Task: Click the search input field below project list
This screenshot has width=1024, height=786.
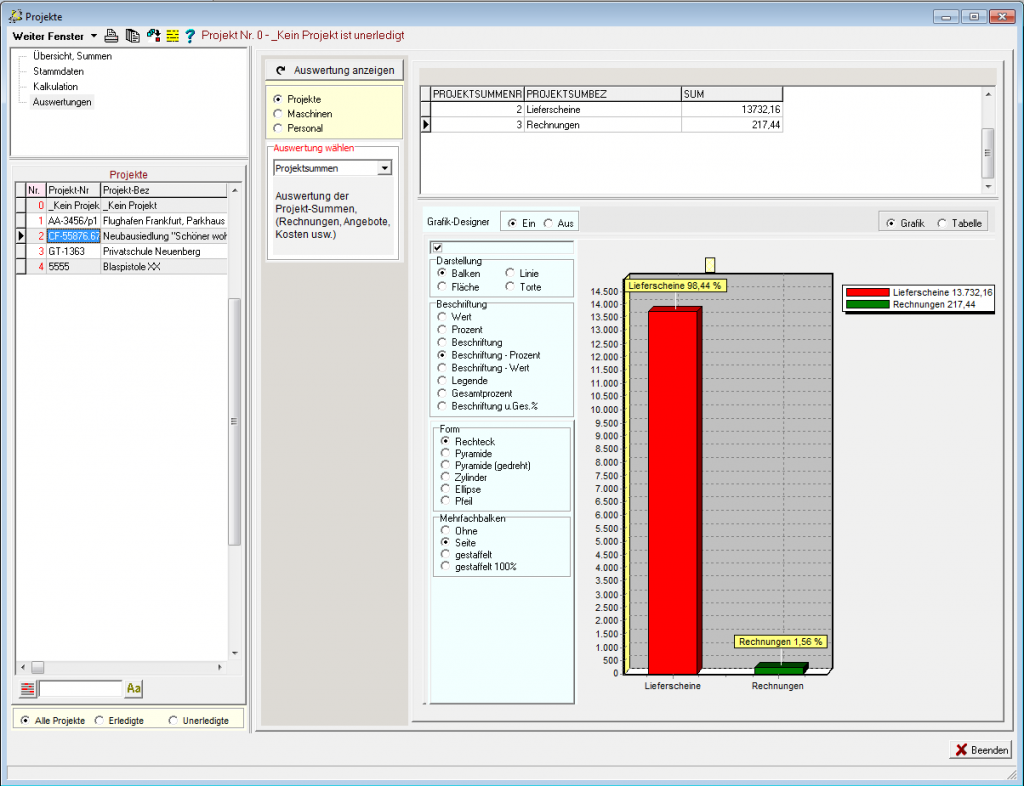Action: tap(80, 689)
